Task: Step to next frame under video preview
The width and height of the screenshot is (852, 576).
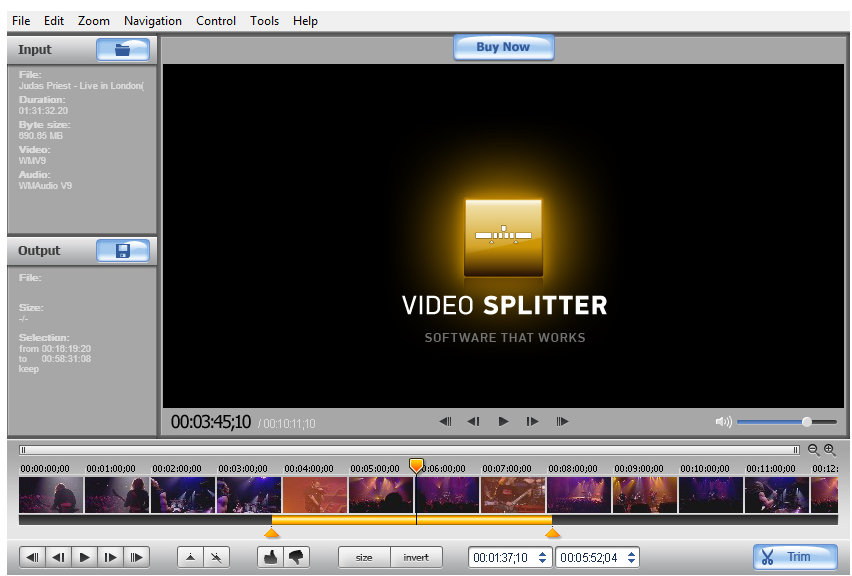Action: point(532,422)
